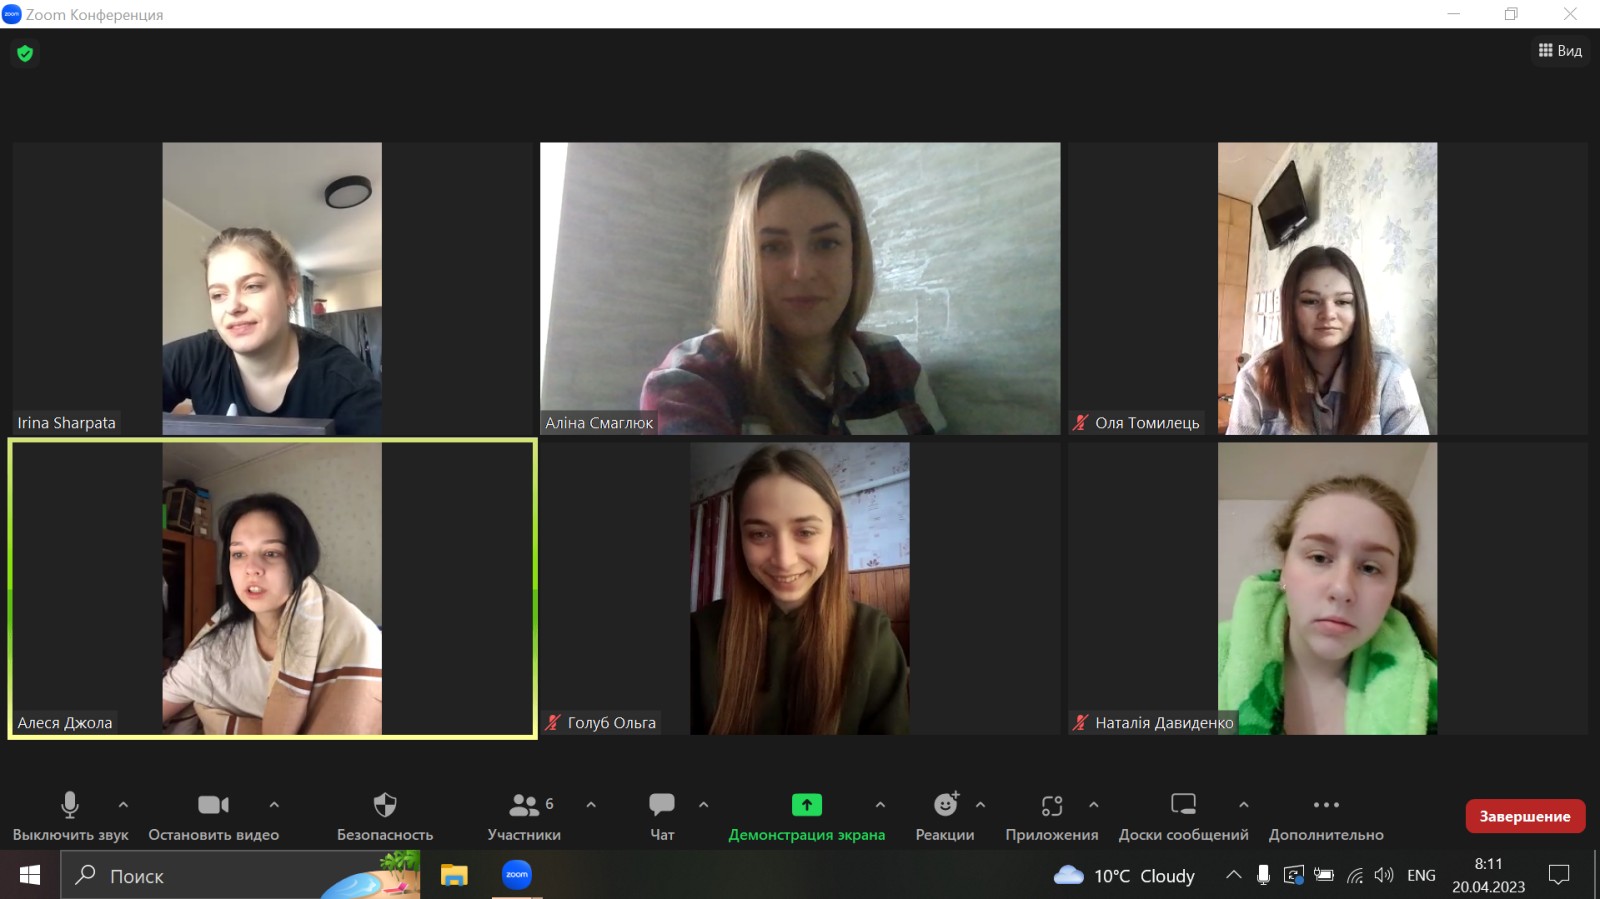Start screen sharing via Демонстрация экрана

coord(806,806)
